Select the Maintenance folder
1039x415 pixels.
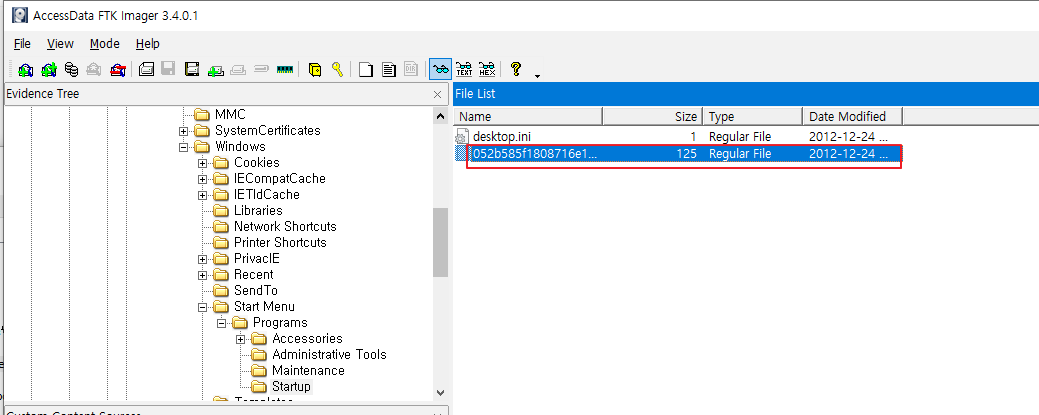click(308, 370)
